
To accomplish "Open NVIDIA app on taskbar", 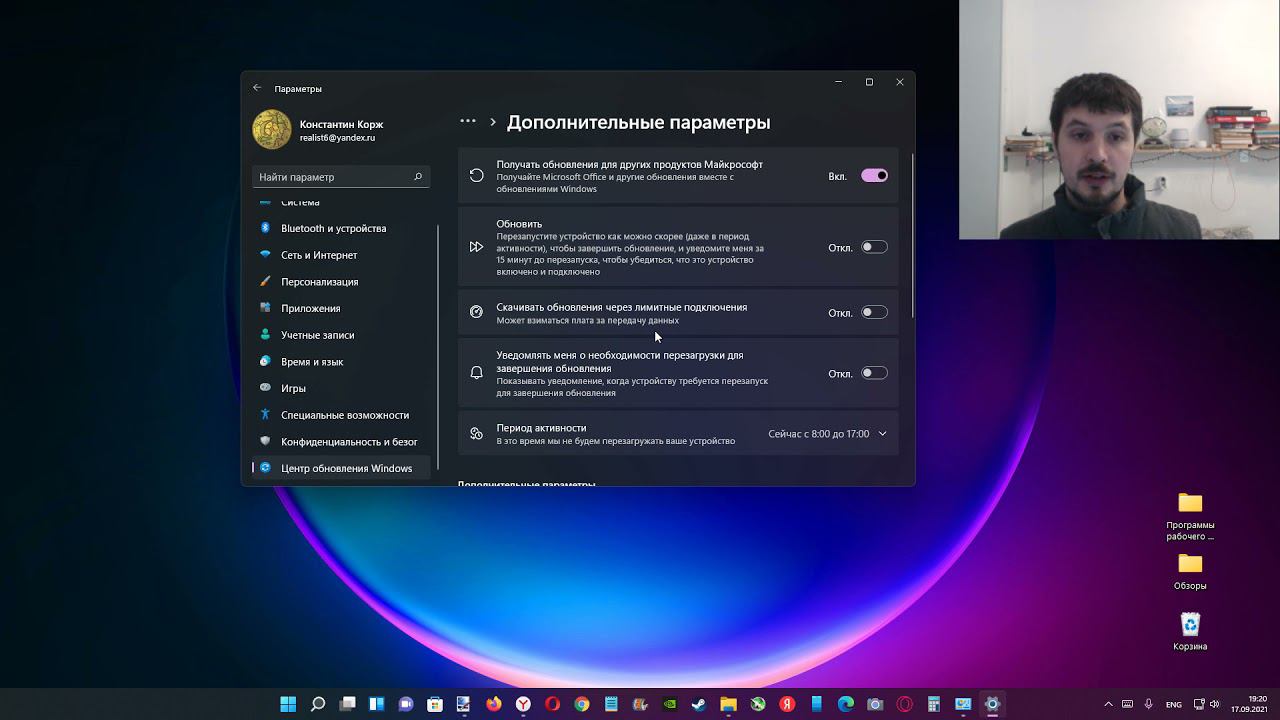I will tap(670, 704).
